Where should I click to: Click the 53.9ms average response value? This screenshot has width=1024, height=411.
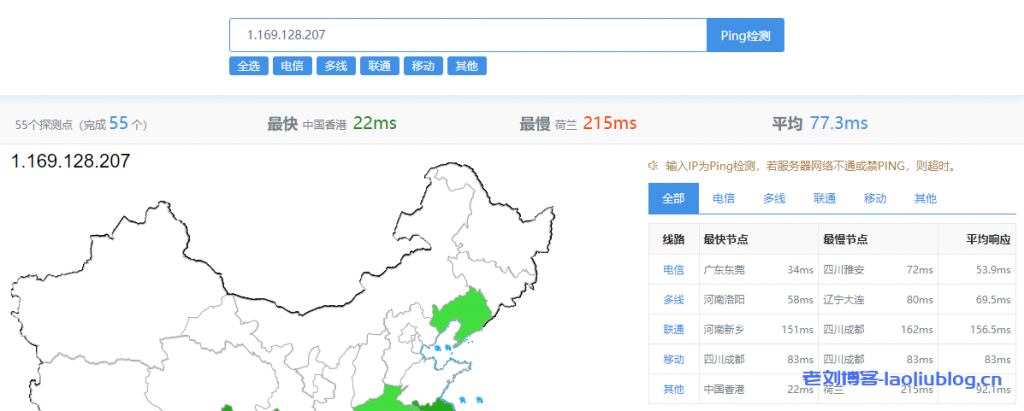click(993, 270)
